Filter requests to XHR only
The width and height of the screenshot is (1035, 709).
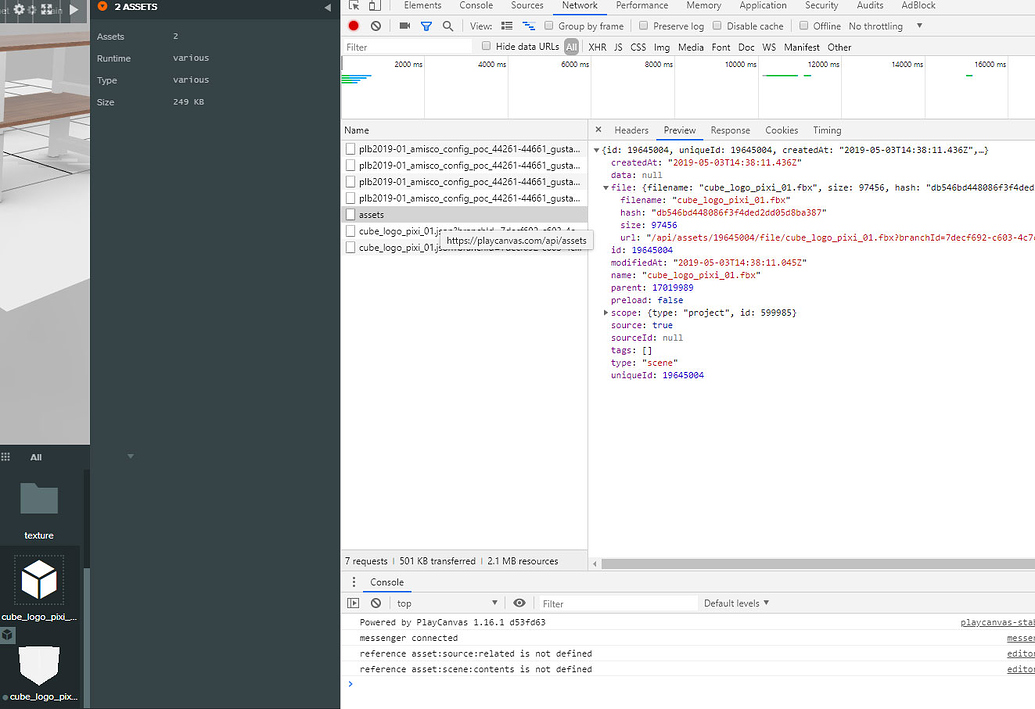point(597,46)
